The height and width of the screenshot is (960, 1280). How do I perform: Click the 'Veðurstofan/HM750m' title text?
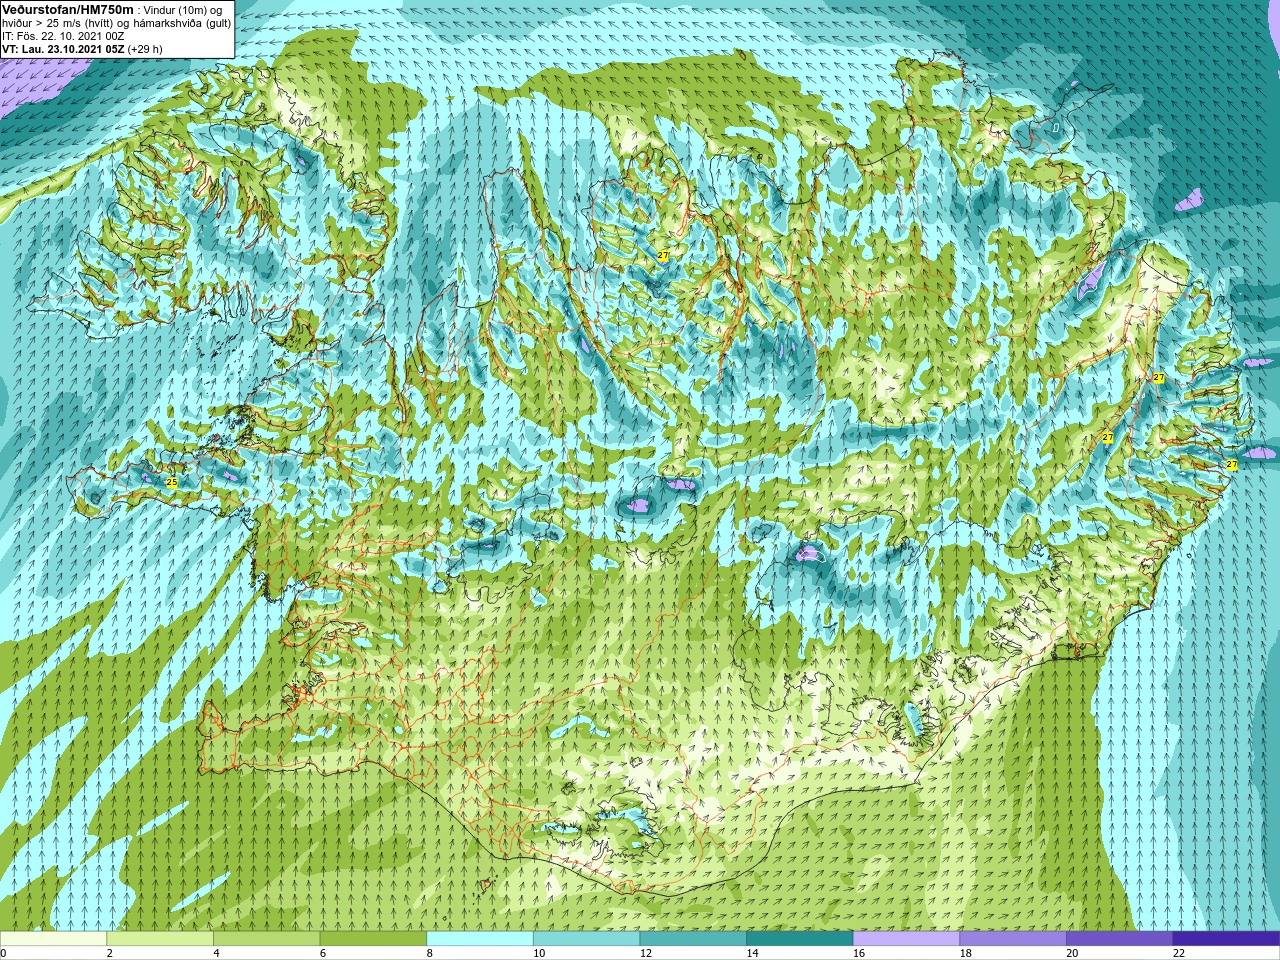click(67, 8)
